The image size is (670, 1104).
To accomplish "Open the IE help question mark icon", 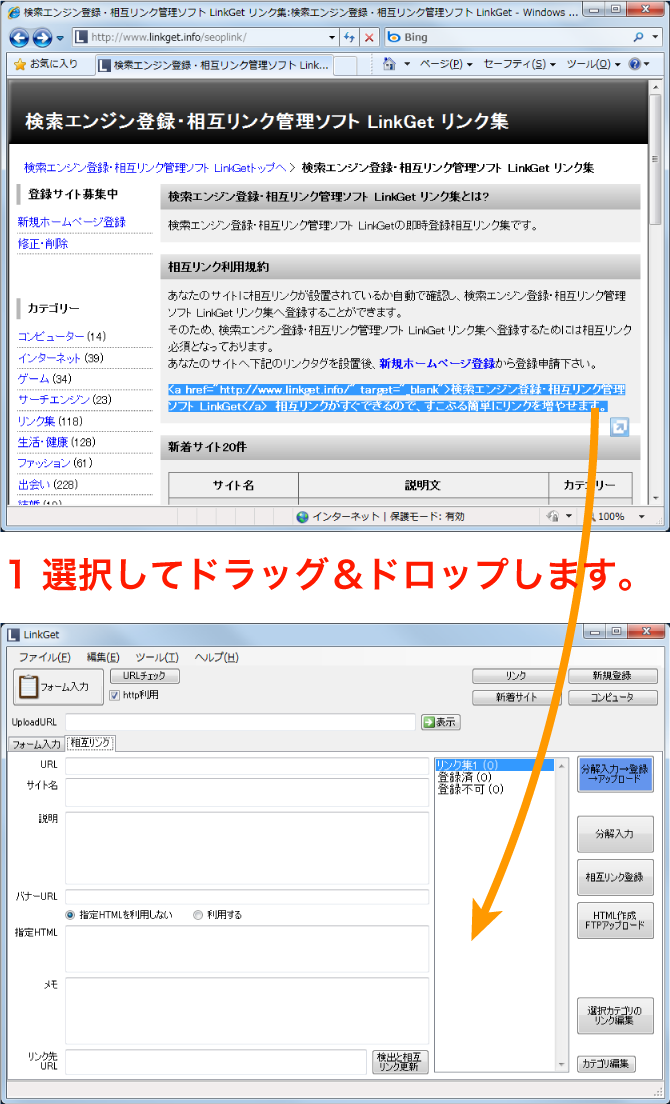I will click(x=636, y=64).
